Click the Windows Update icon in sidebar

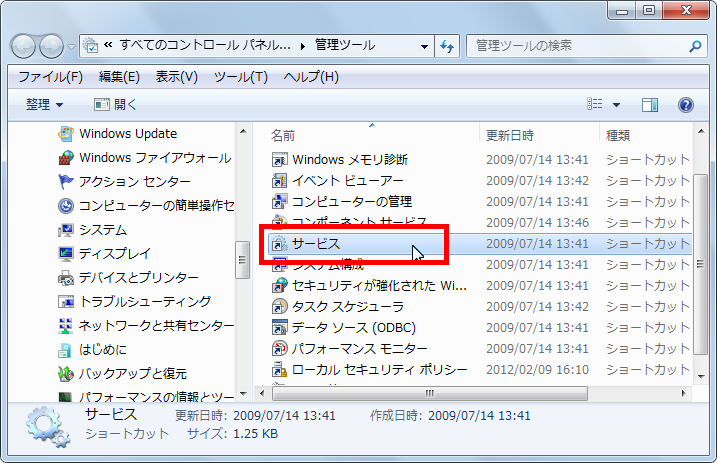66,133
